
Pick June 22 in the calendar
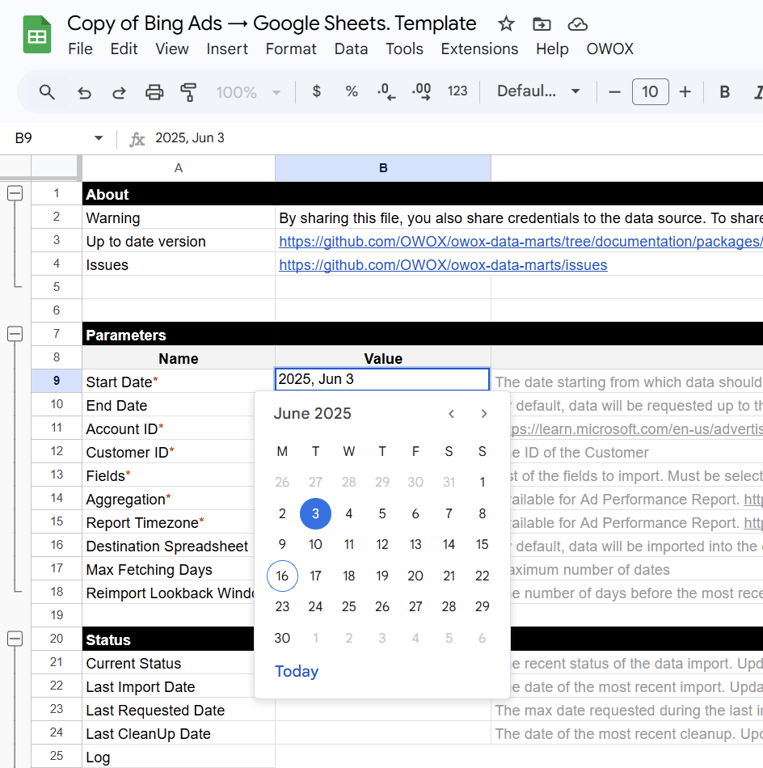[482, 576]
